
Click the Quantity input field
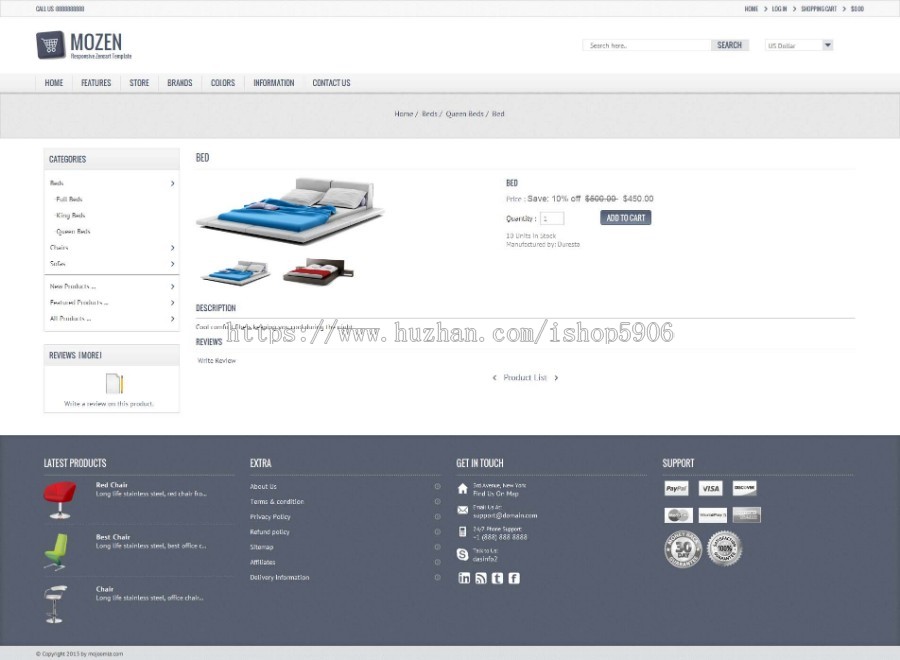[553, 217]
